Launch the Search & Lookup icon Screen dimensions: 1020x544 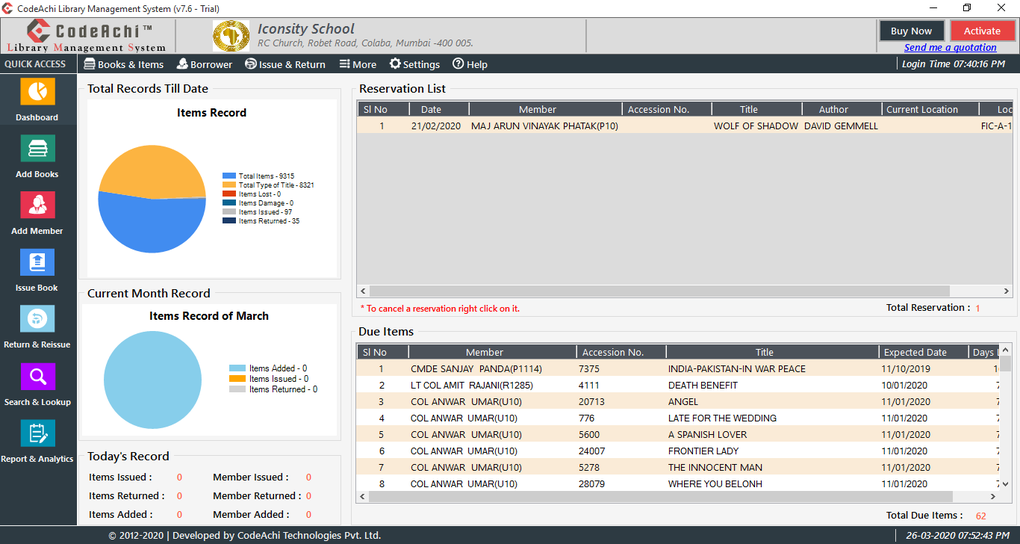37,377
